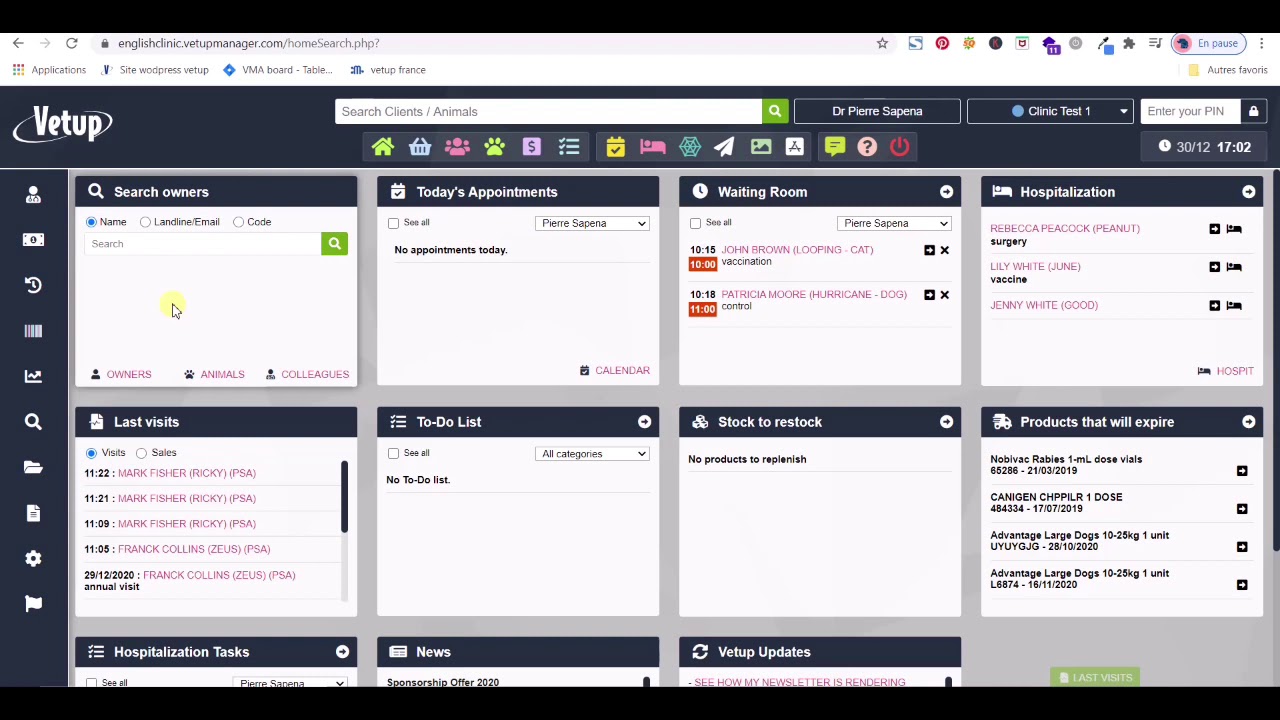Open VMA board bookmark
1280x720 pixels.
click(278, 70)
